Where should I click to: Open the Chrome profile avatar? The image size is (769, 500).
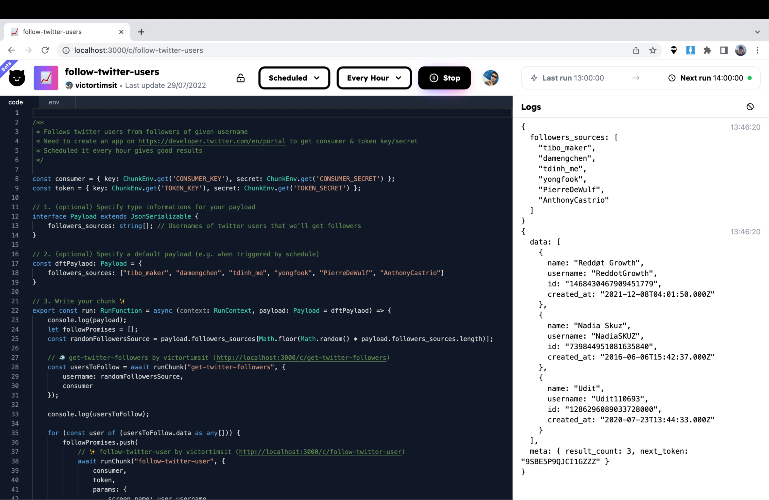click(741, 50)
